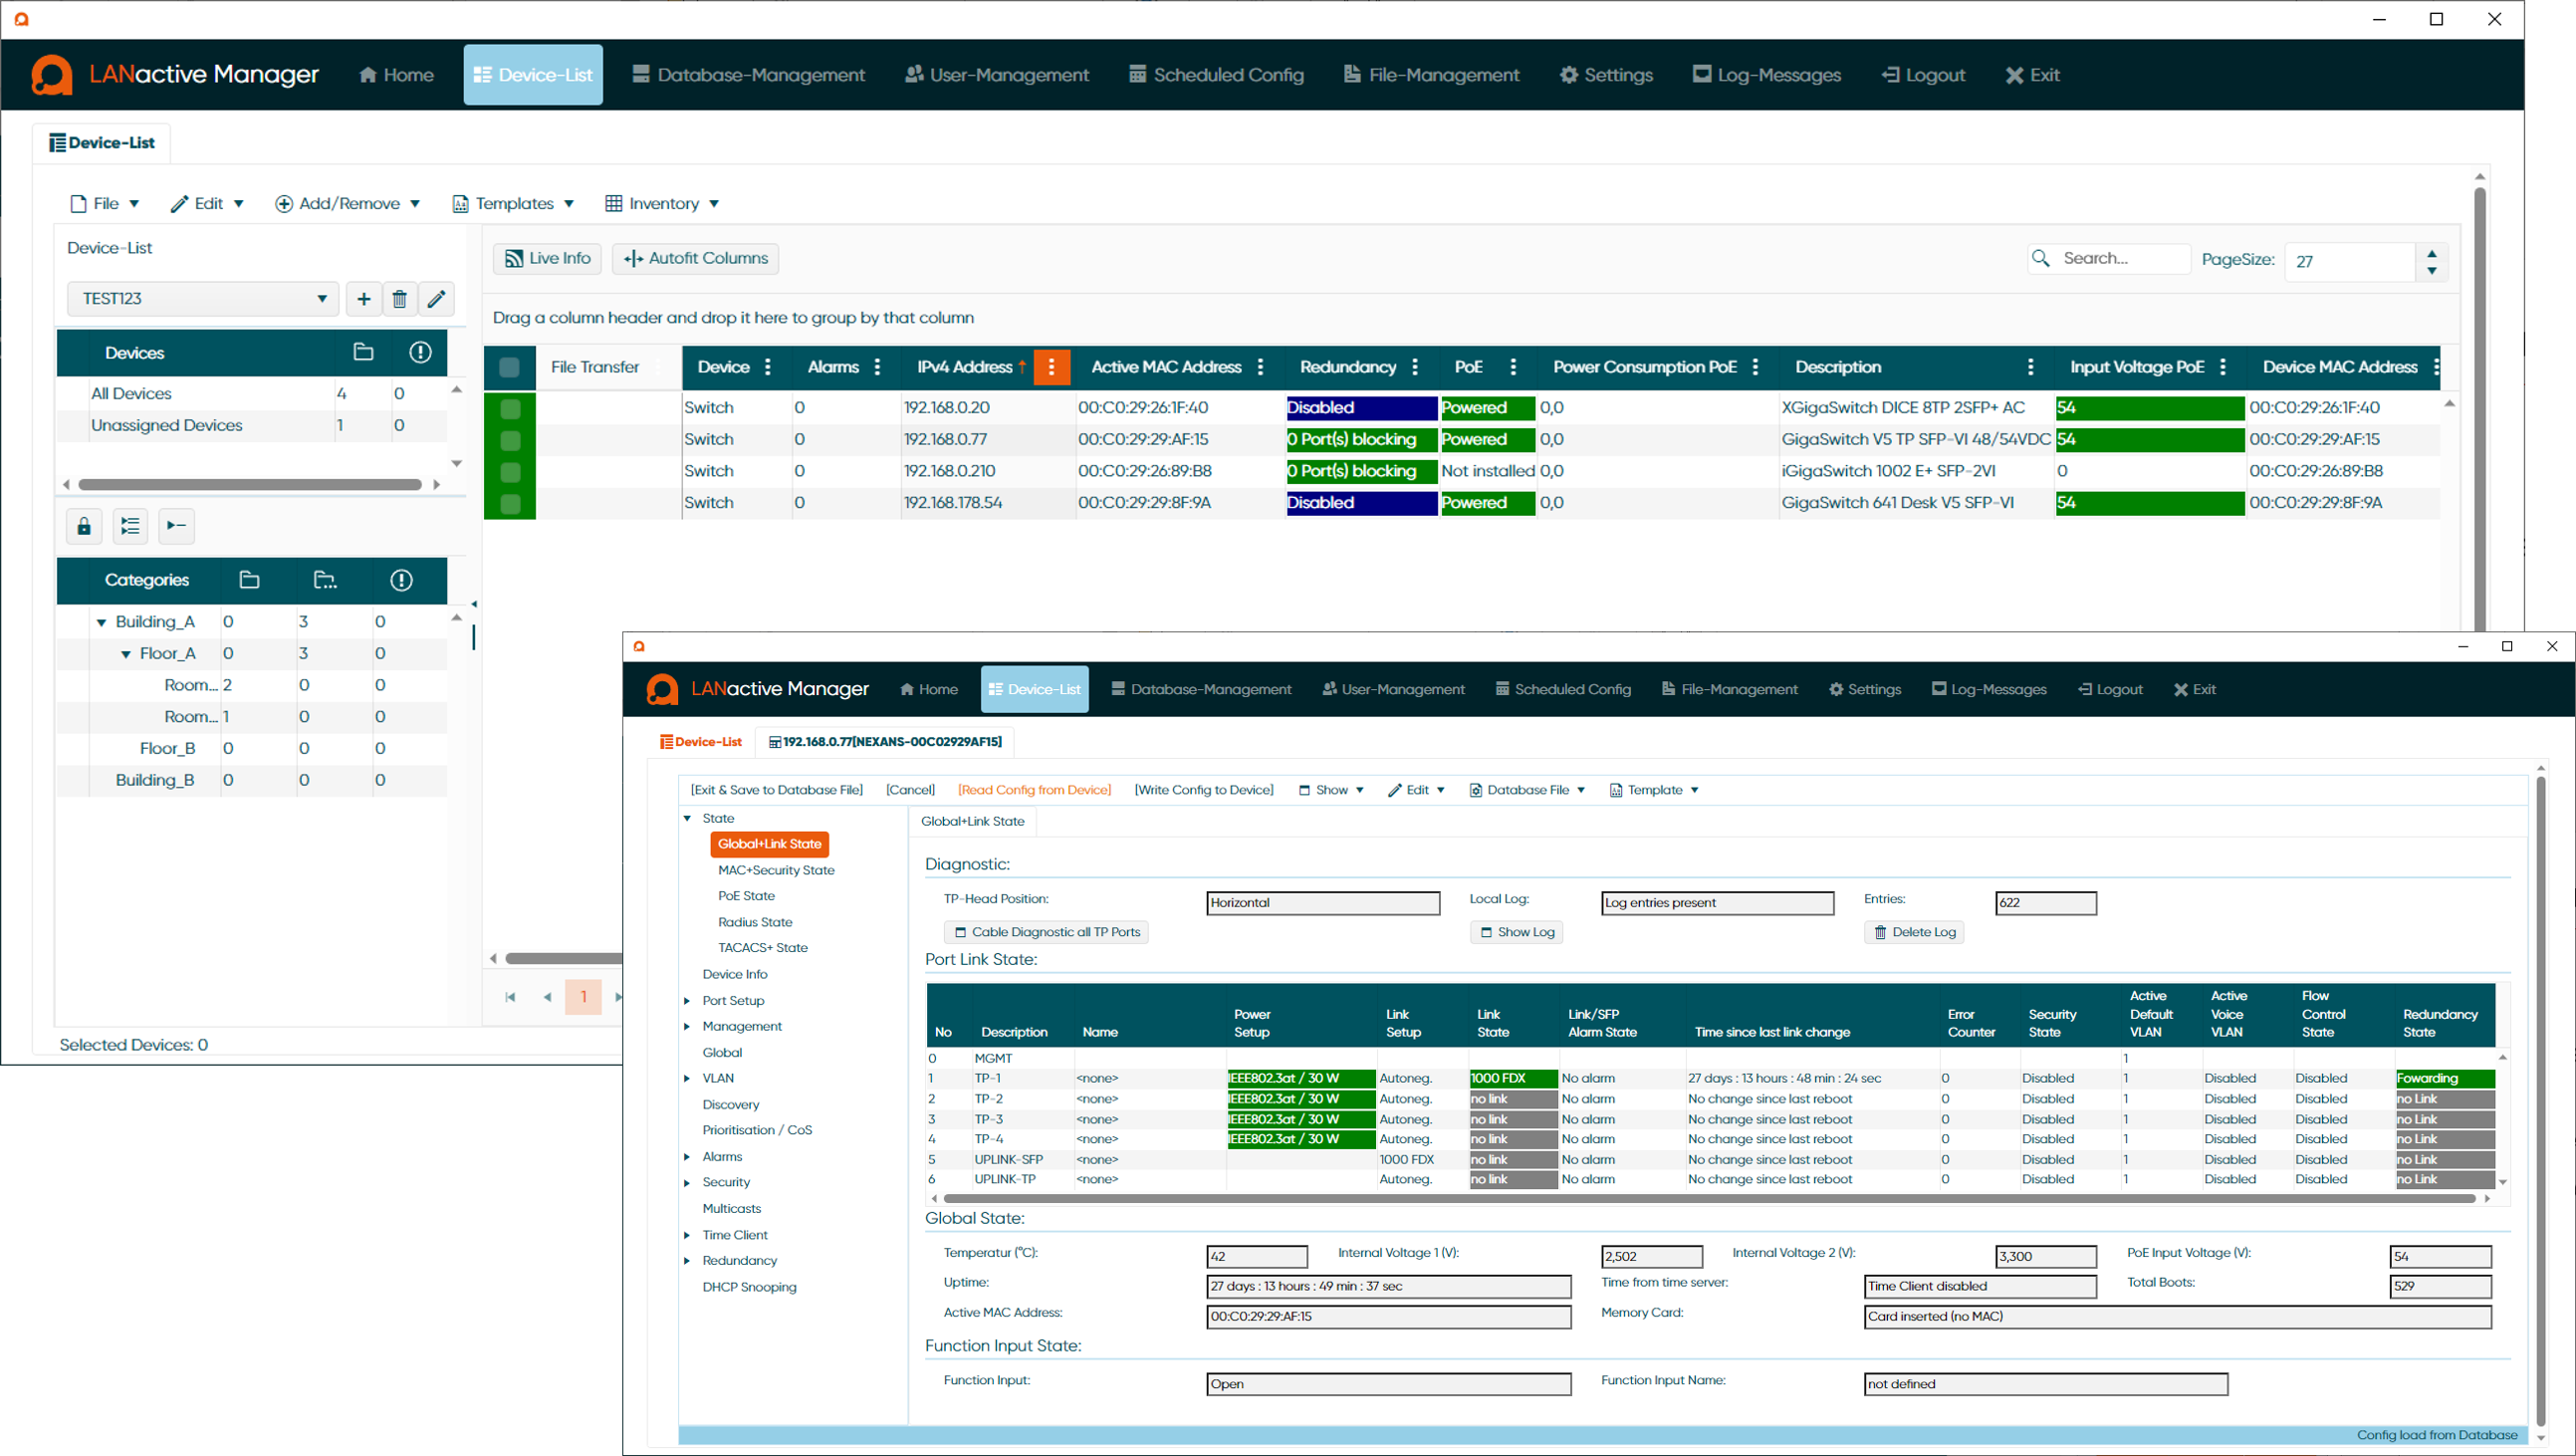The width and height of the screenshot is (2576, 1456).
Task: Click the trash icon next to TEST123
Action: pyautogui.click(x=399, y=299)
